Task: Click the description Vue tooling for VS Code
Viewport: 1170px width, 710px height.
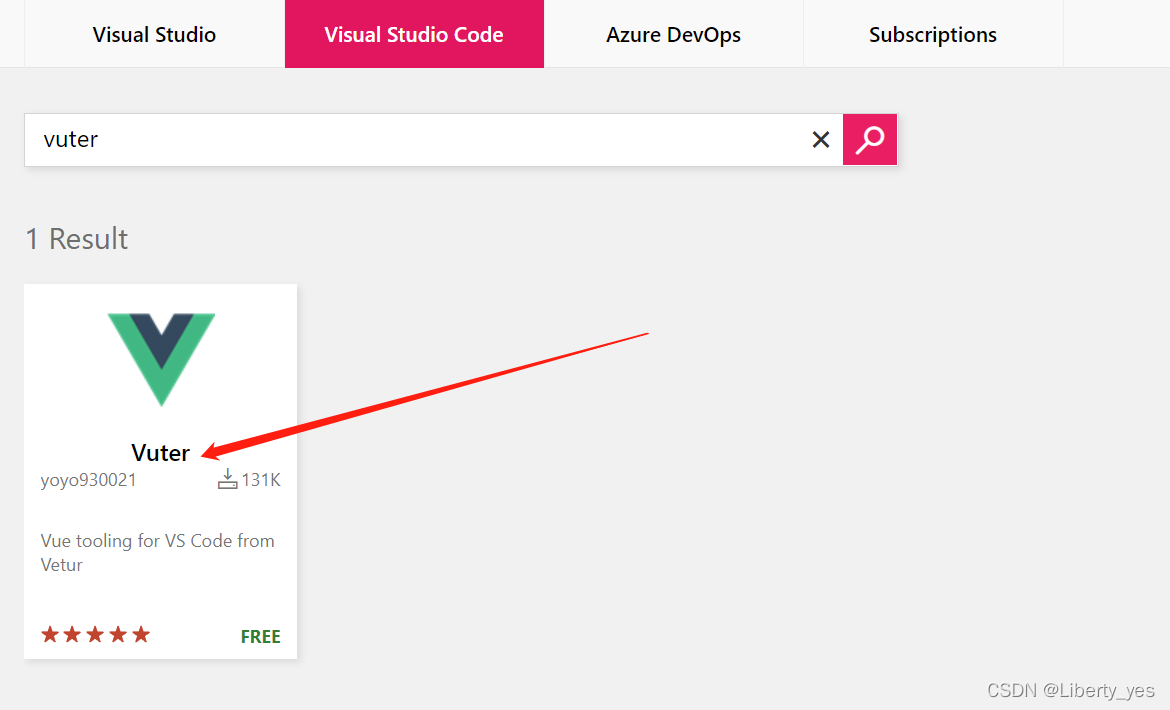Action: coord(157,553)
